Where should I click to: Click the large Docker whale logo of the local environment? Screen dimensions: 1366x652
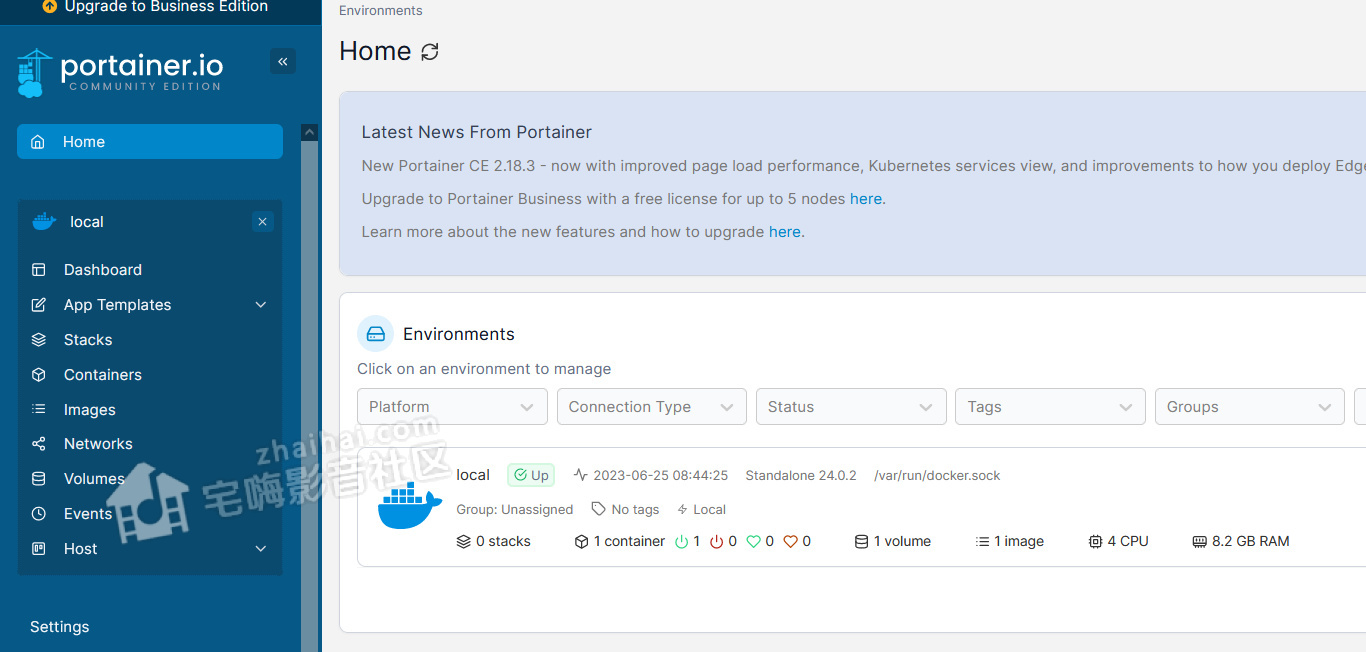(x=410, y=505)
